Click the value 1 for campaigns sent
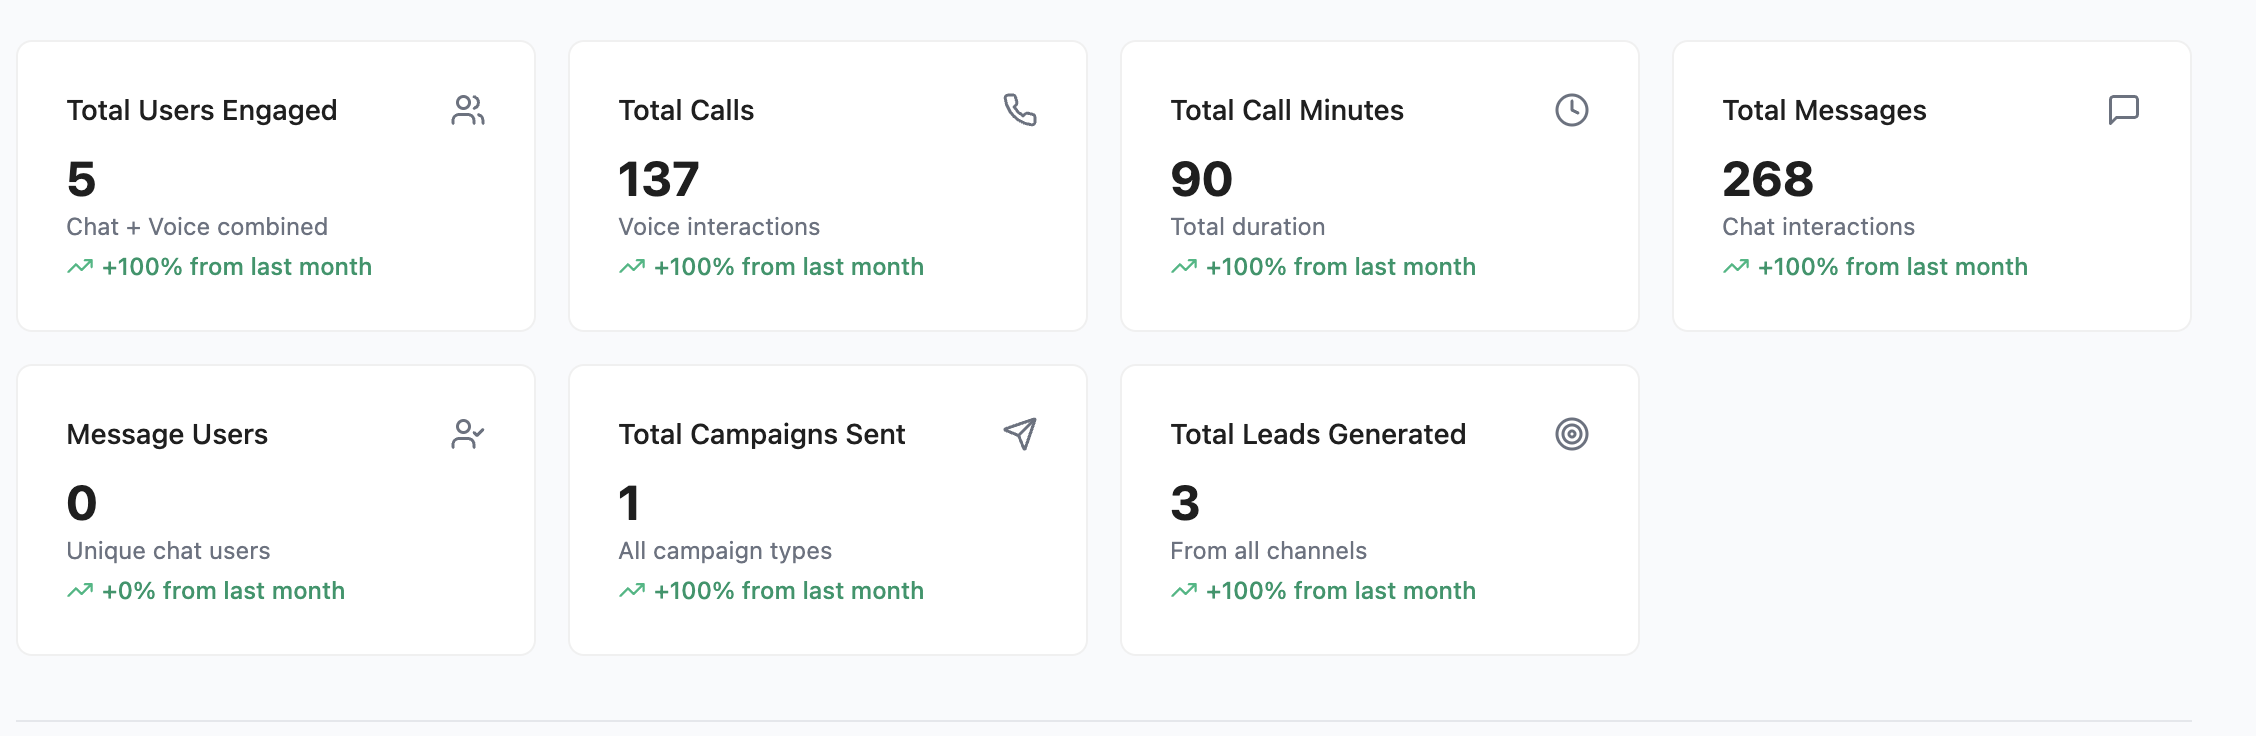2256x736 pixels. [x=629, y=503]
